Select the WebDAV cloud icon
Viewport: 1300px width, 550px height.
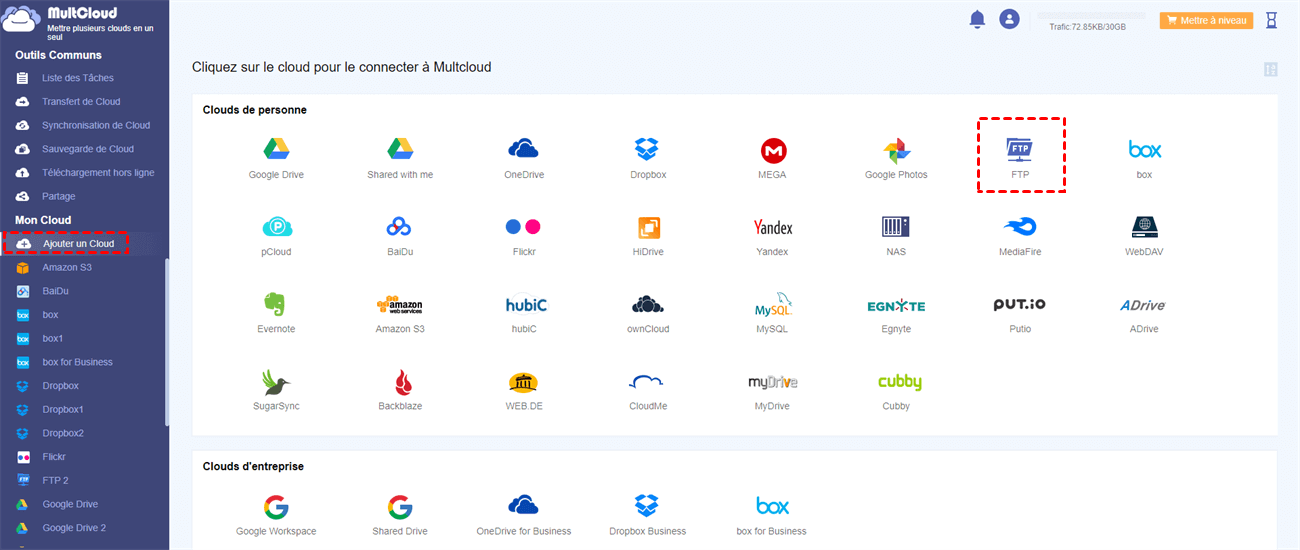click(1144, 236)
